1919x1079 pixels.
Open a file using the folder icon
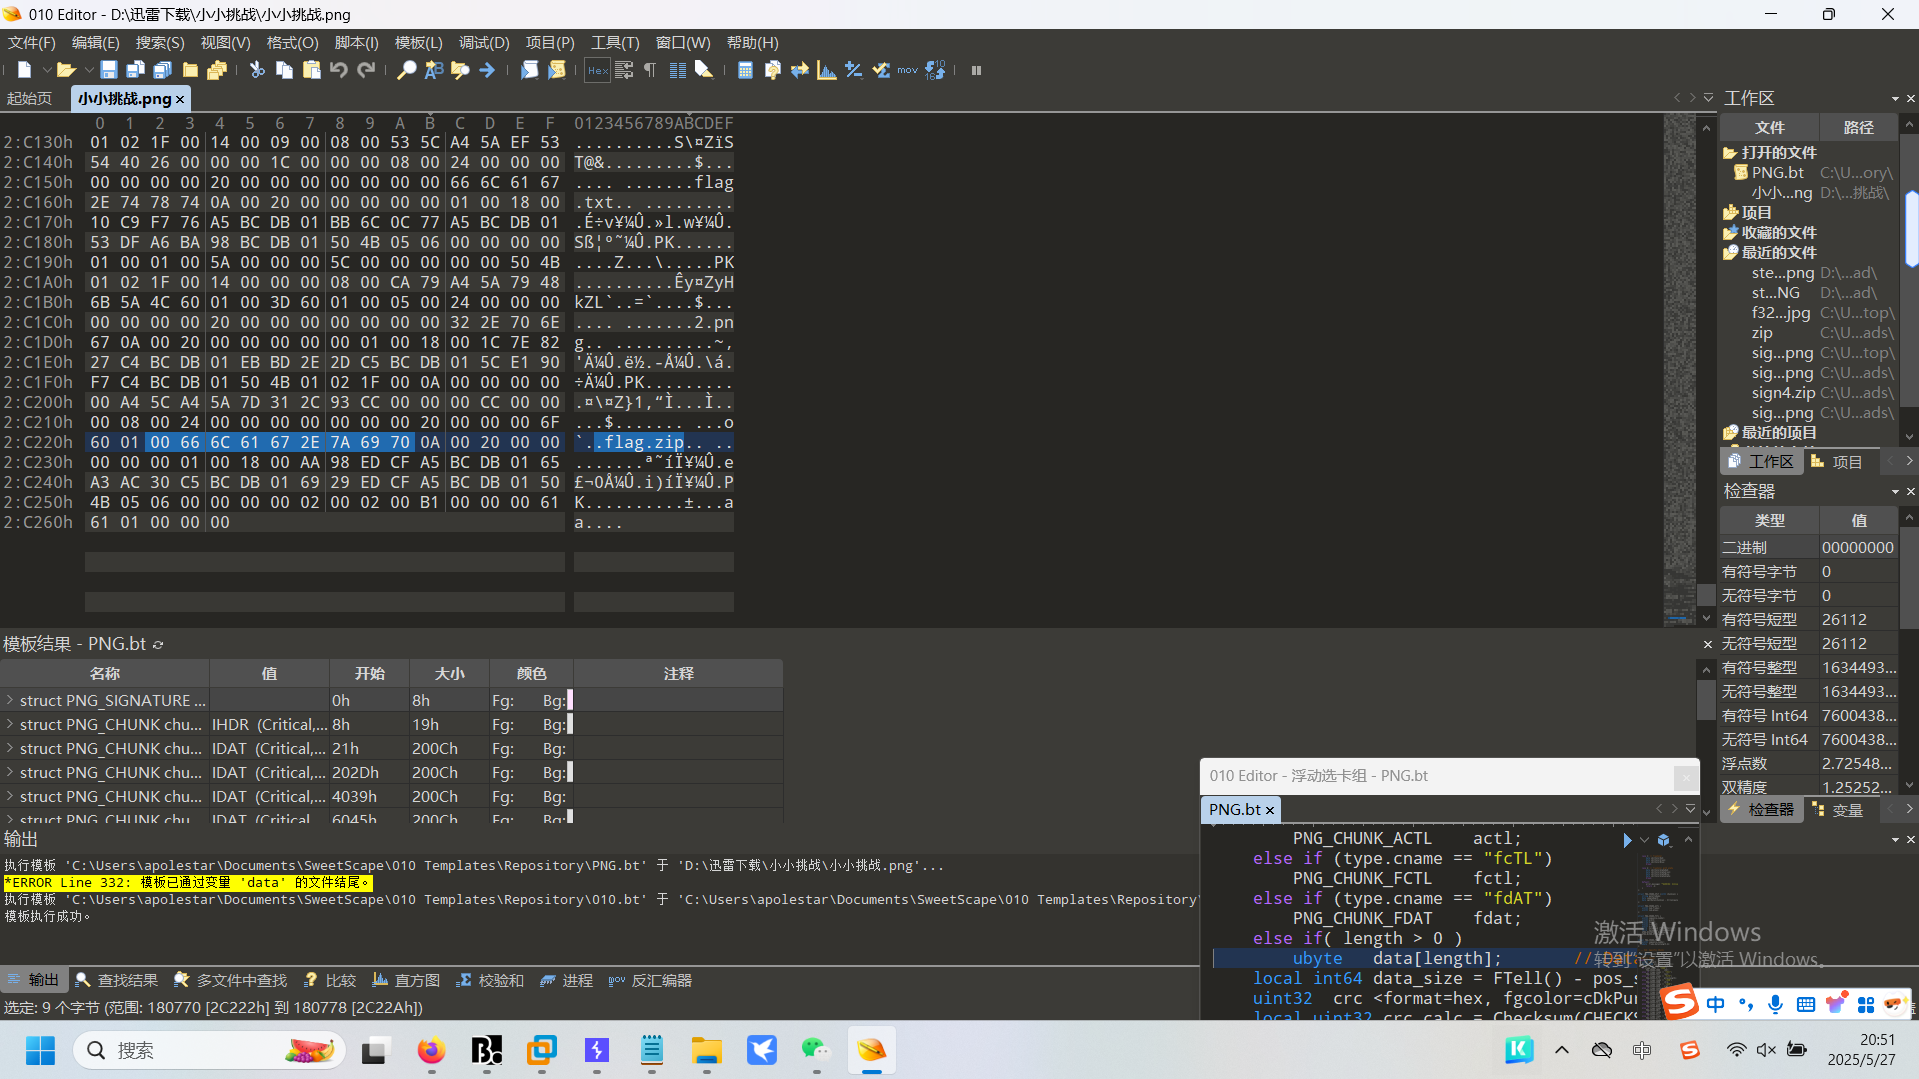point(65,70)
